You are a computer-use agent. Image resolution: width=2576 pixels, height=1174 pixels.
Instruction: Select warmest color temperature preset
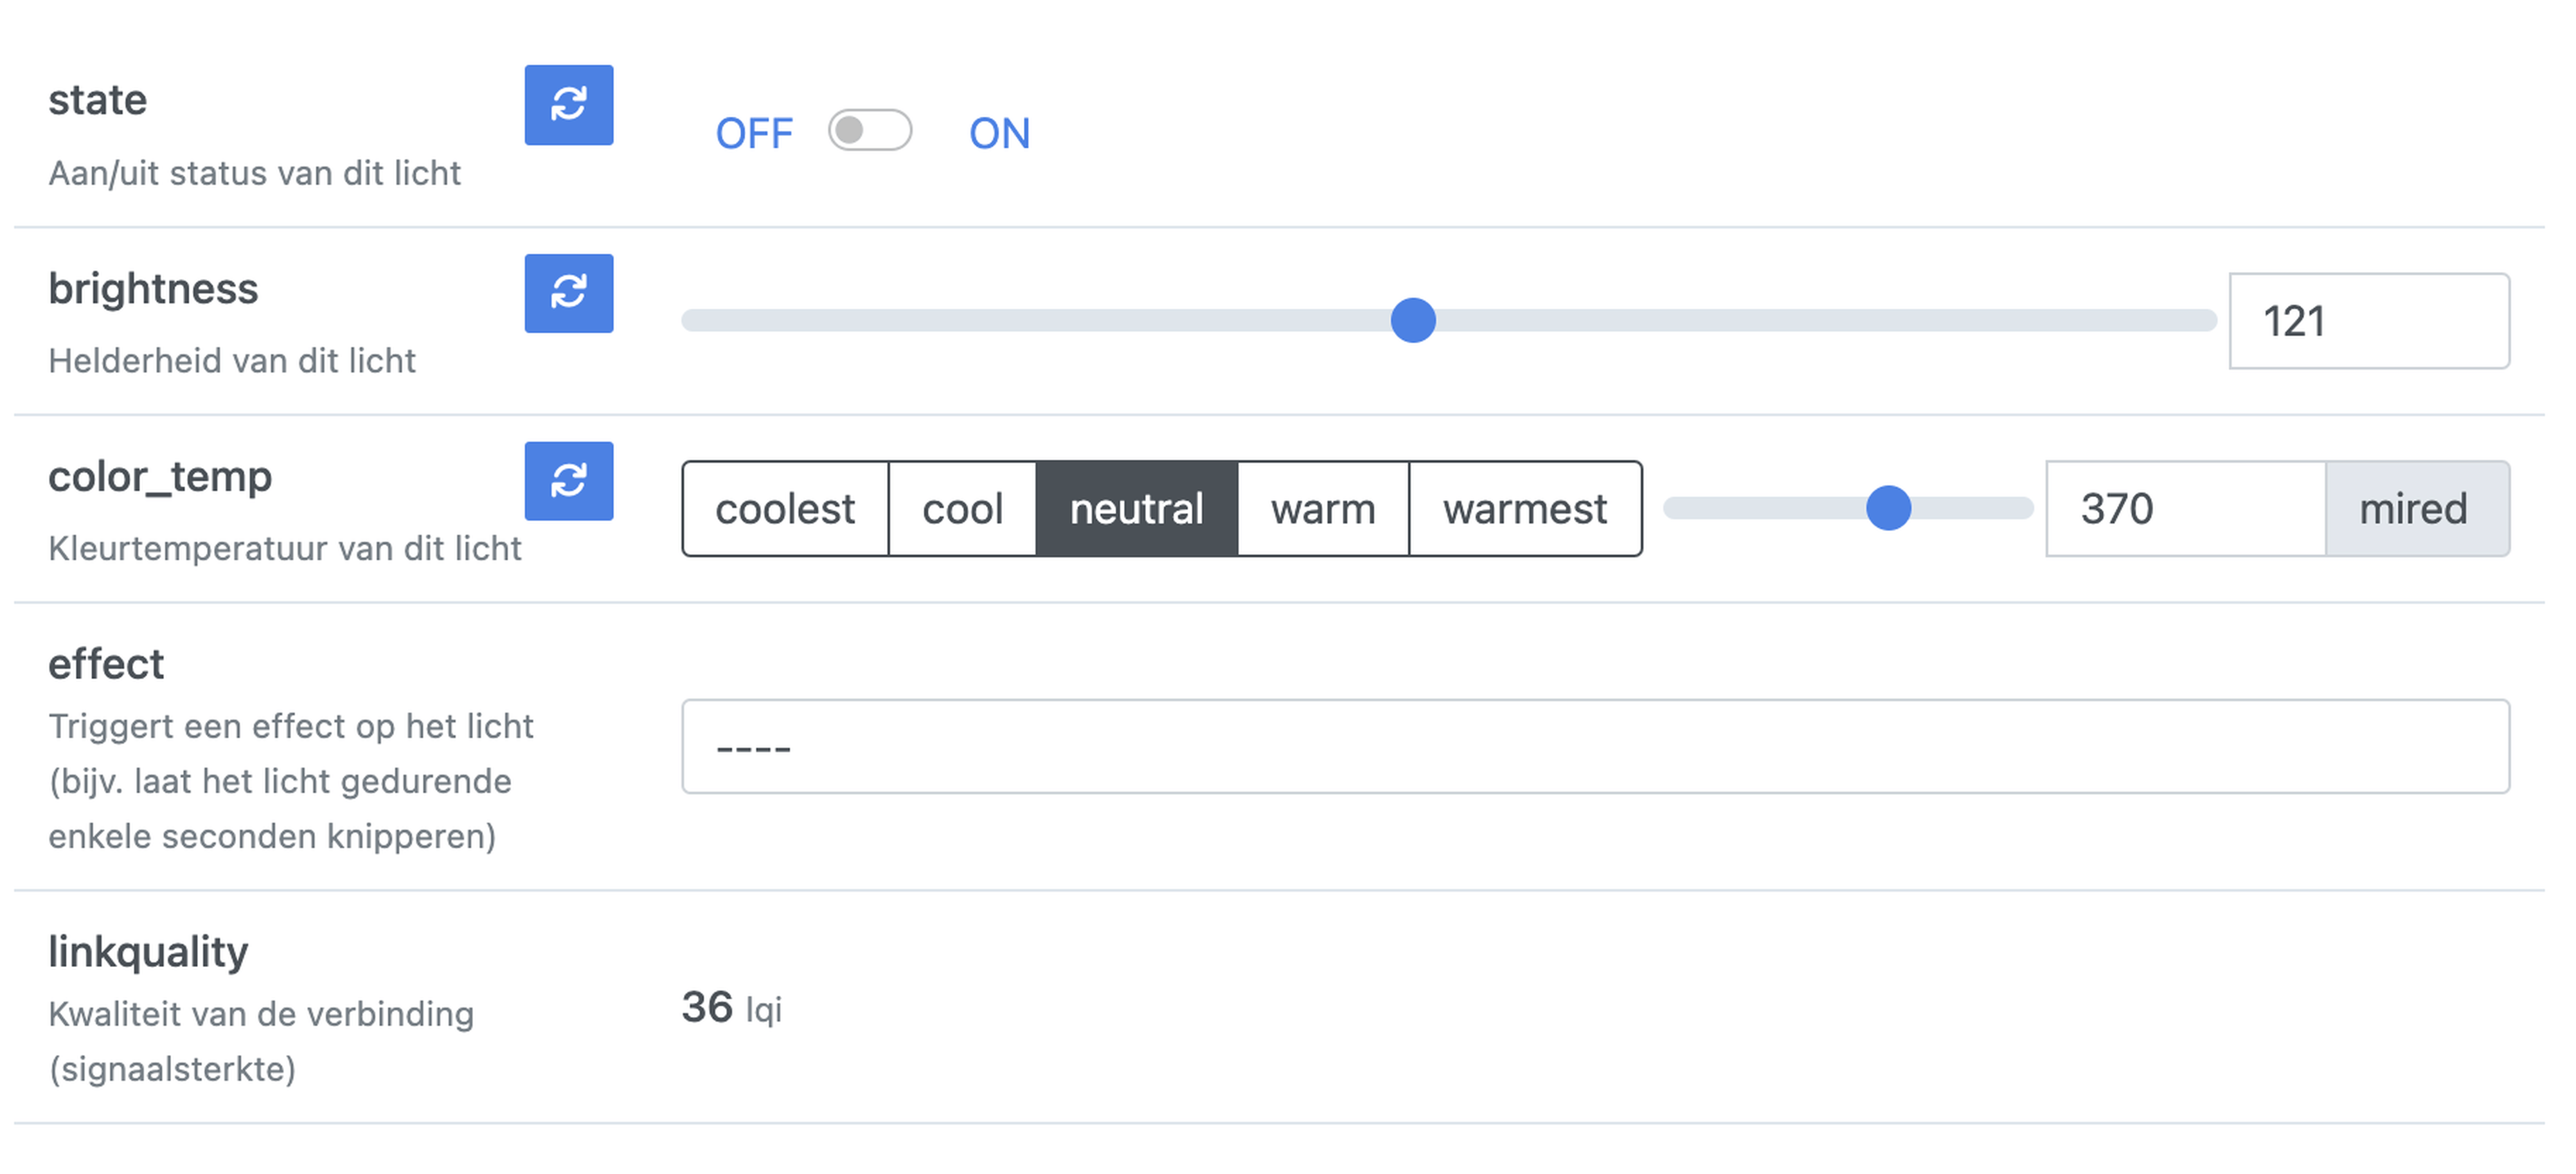(1524, 509)
